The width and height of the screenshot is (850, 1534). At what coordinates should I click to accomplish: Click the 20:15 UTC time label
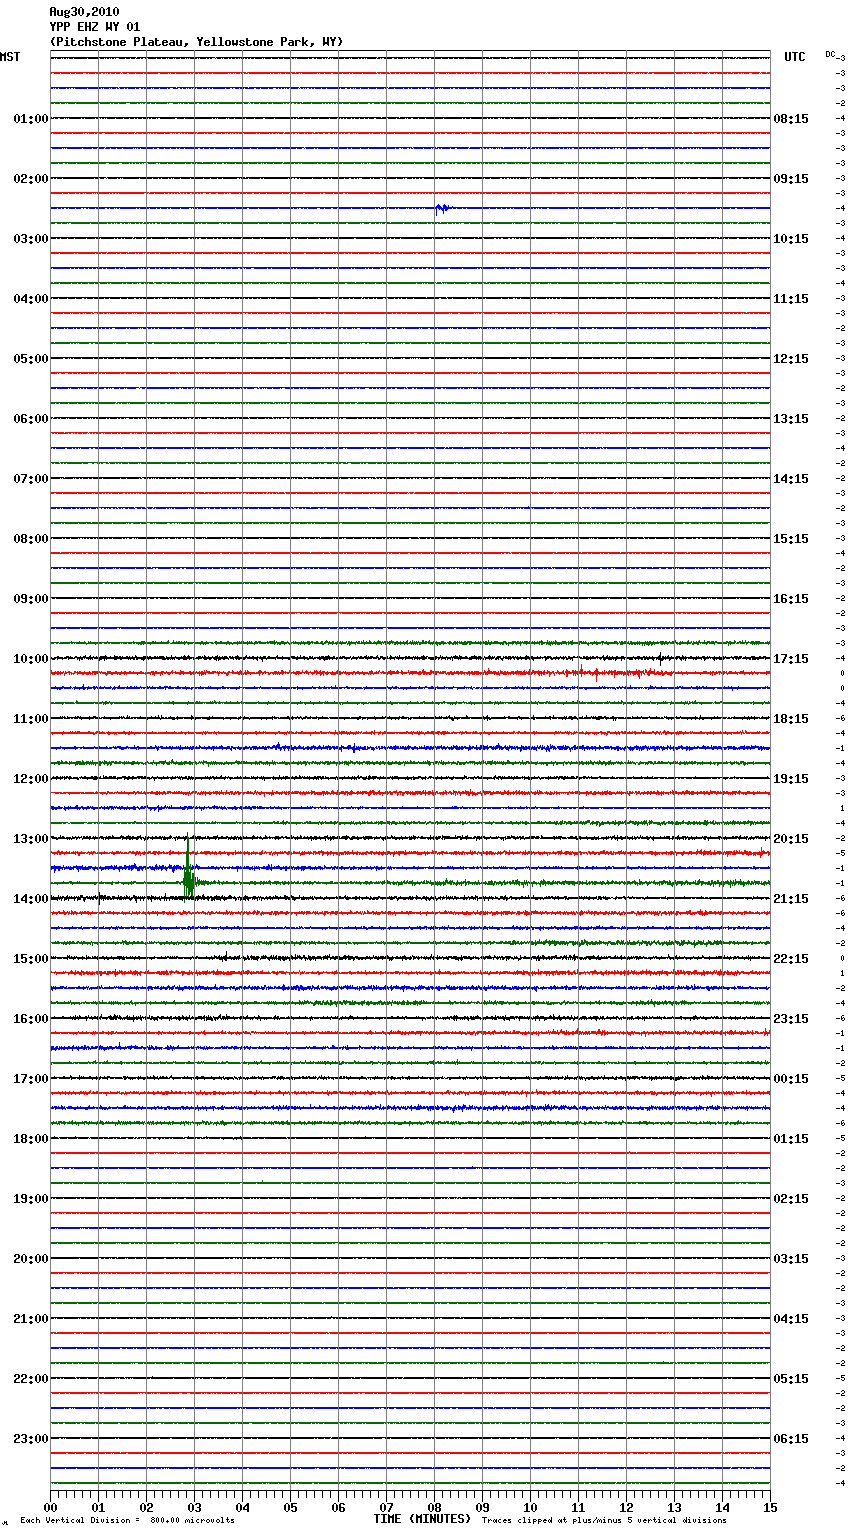(x=791, y=839)
